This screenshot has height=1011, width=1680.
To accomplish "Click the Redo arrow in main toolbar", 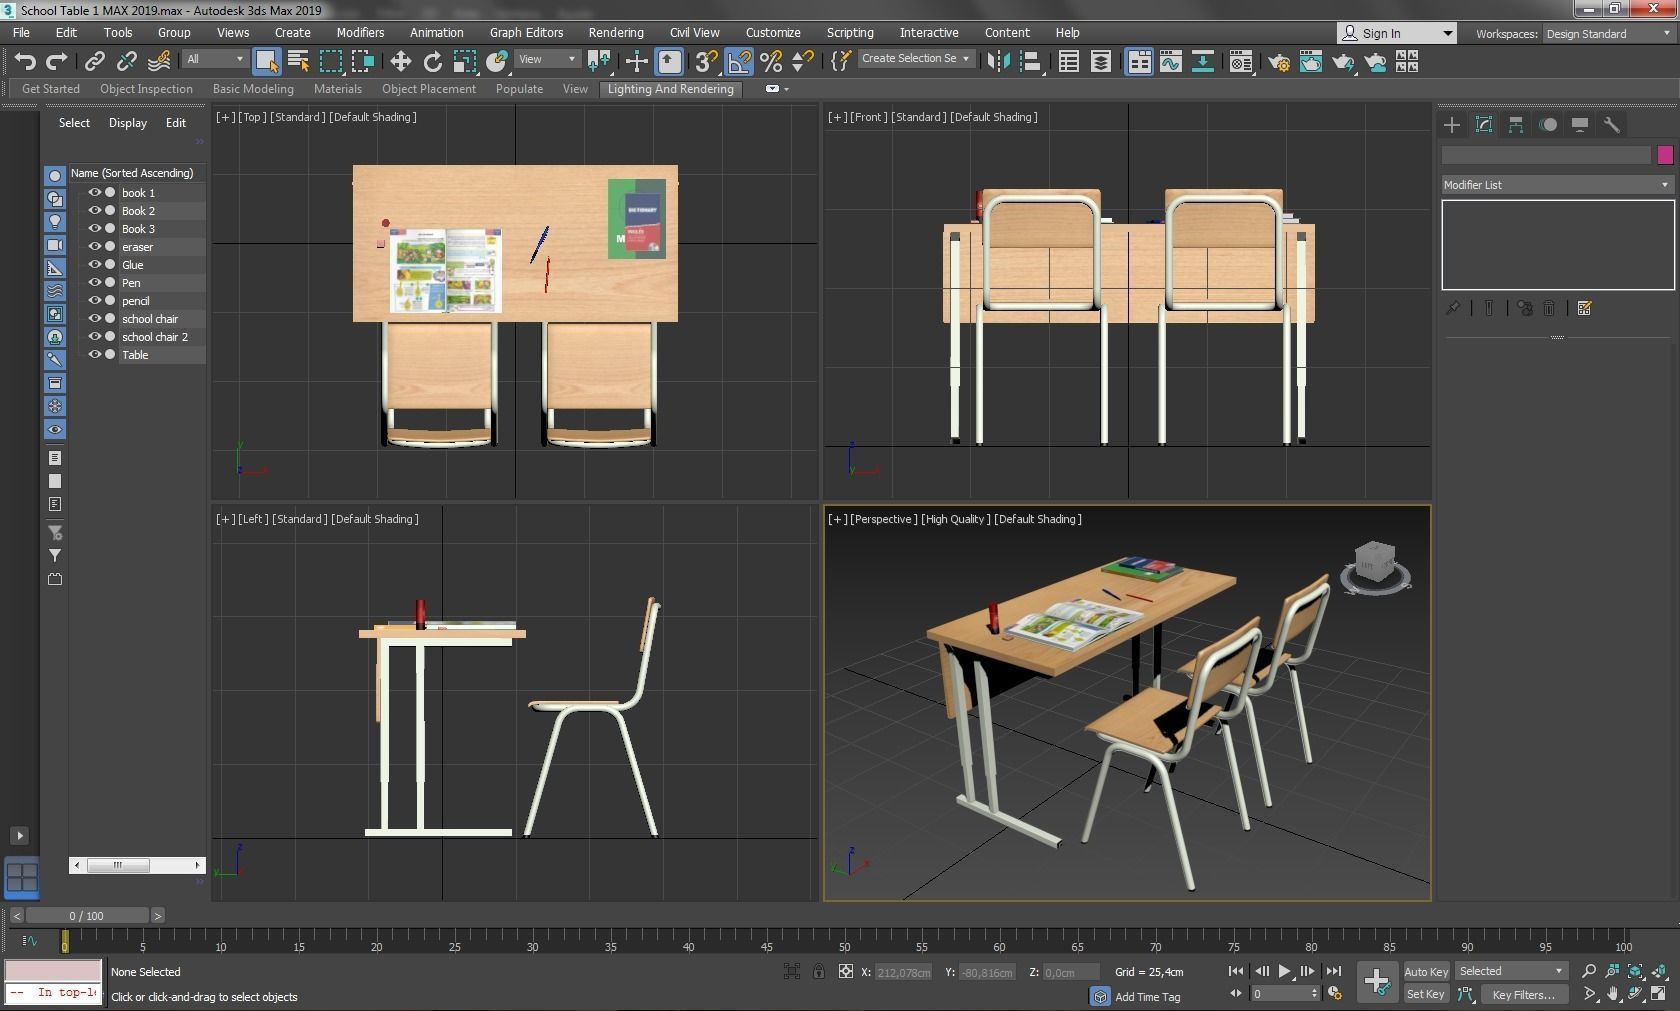I will coord(57,62).
